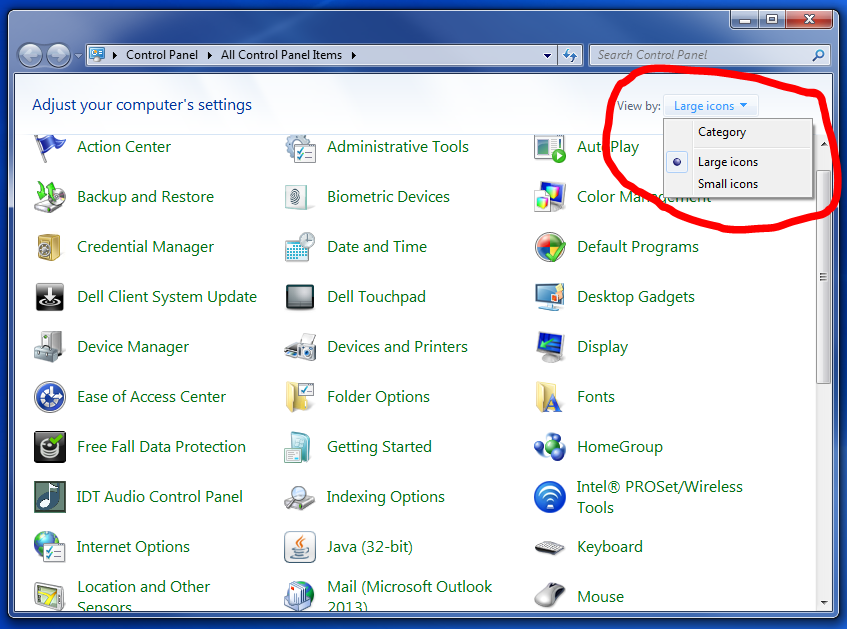Open the Mail (Microsoft Outlook 2013) icon

tap(299, 595)
